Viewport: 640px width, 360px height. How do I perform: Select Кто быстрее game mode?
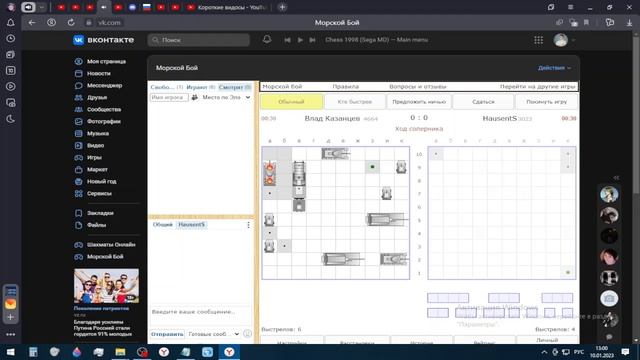point(354,102)
